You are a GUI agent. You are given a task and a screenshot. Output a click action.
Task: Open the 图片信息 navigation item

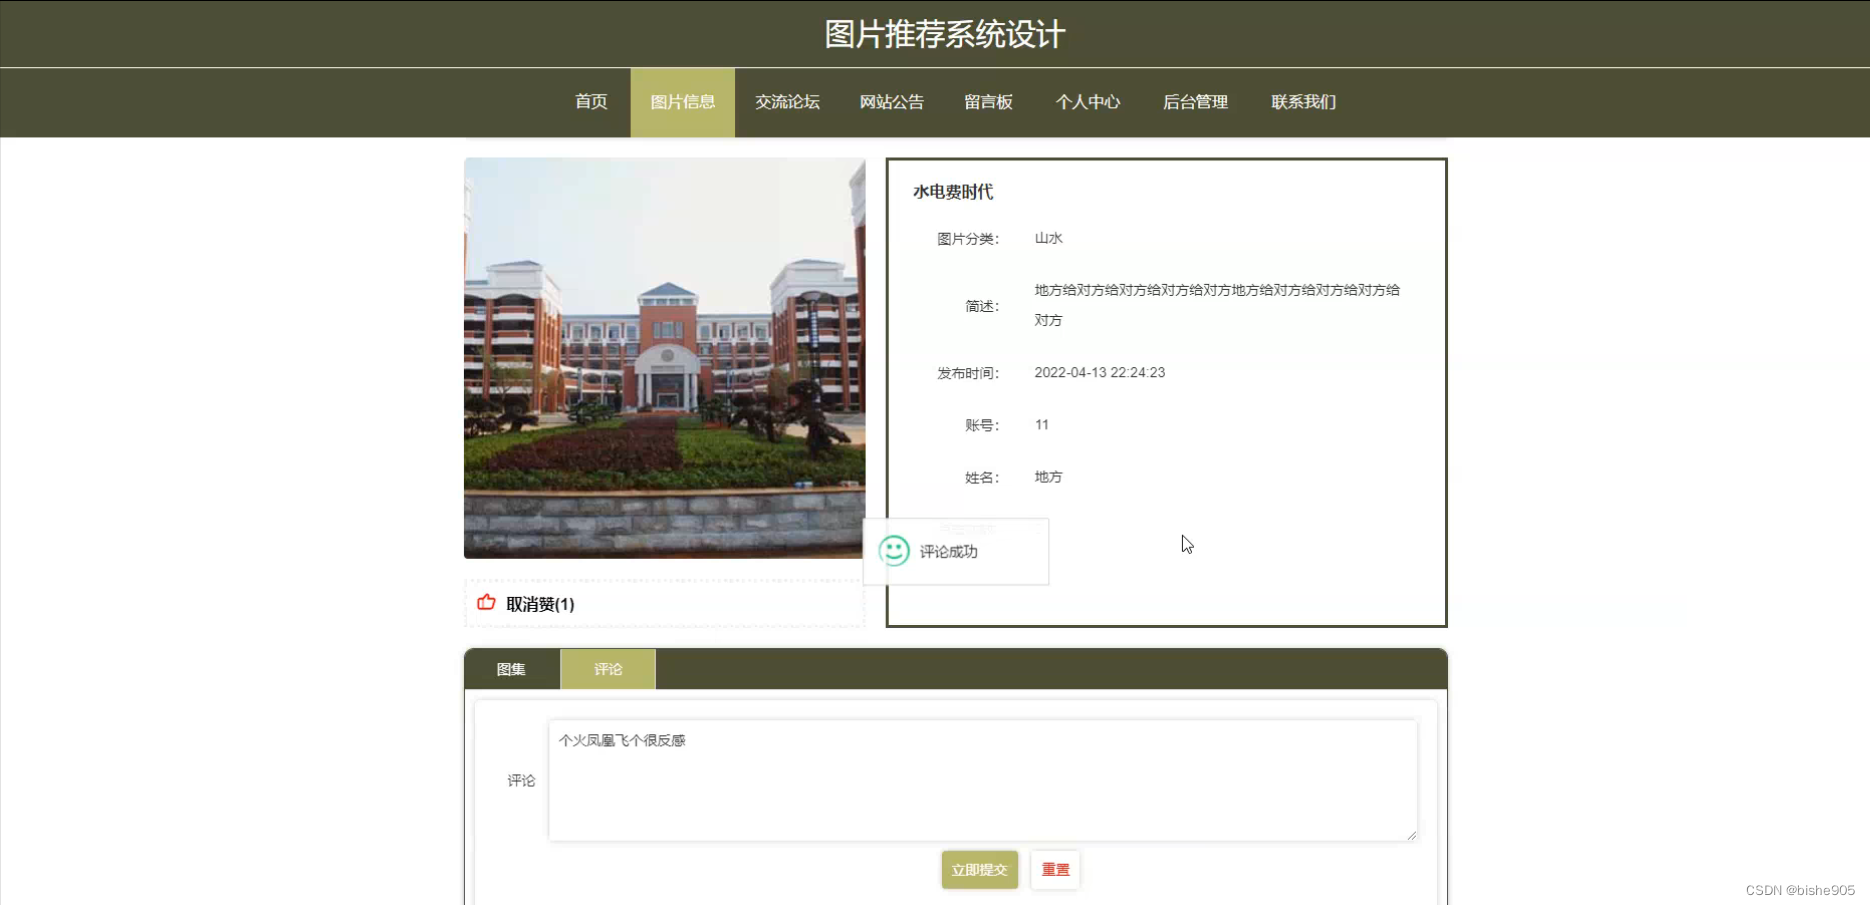pos(682,101)
